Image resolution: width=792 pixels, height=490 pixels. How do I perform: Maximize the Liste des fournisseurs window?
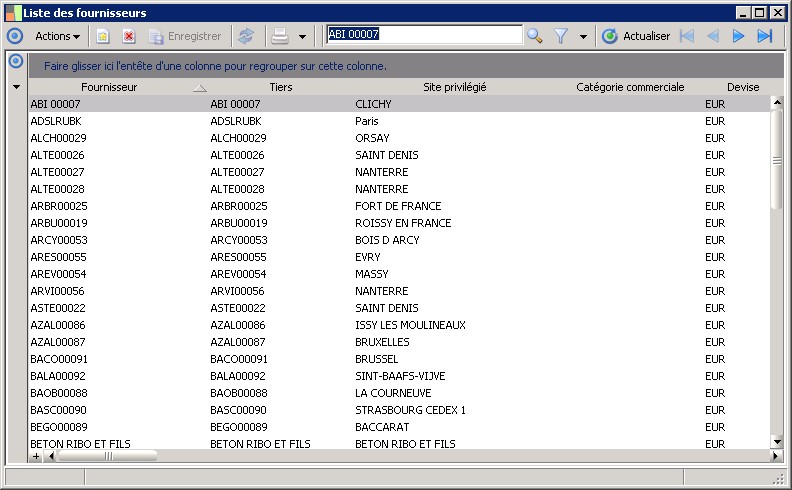click(x=760, y=13)
